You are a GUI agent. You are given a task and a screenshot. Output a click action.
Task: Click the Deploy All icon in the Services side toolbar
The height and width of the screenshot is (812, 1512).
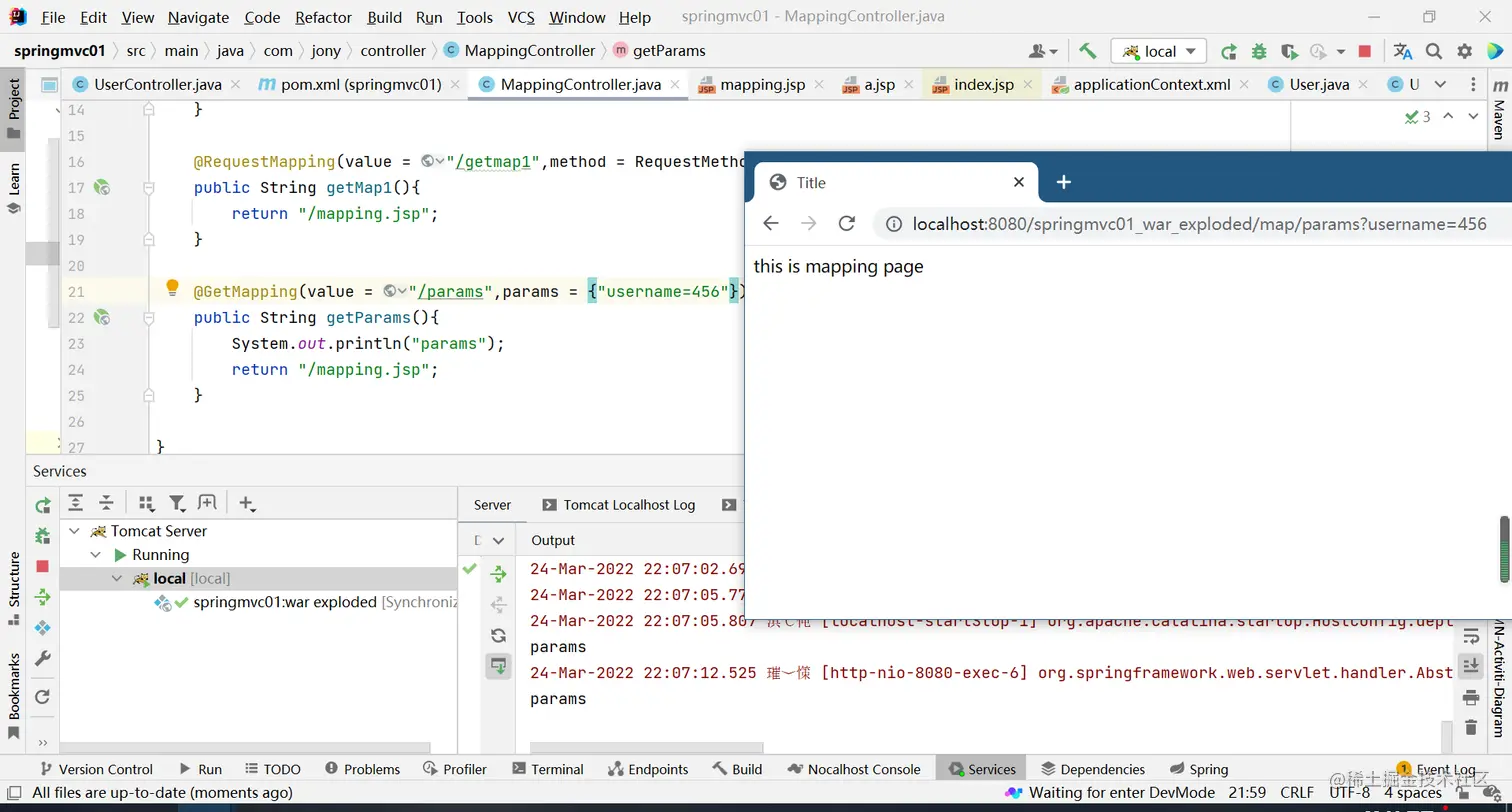tap(42, 597)
